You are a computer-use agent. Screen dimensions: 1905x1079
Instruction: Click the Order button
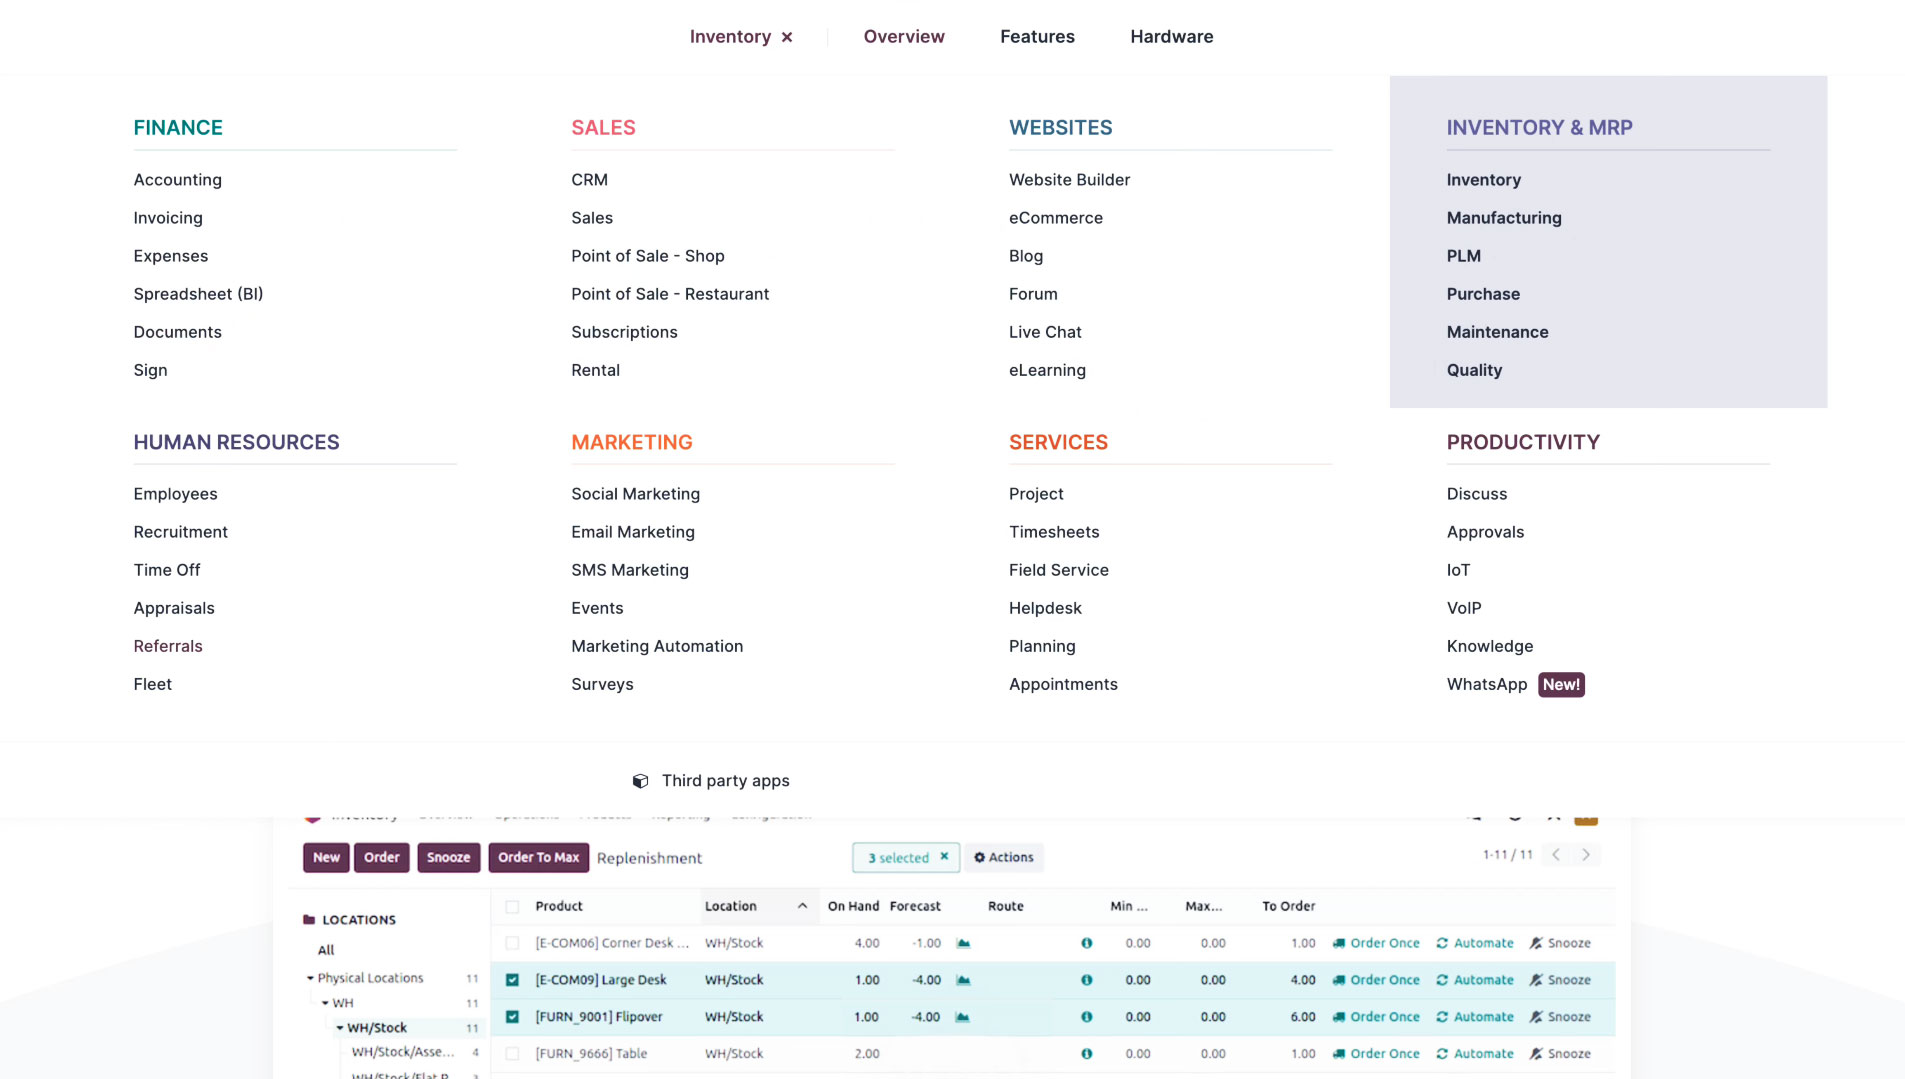(382, 858)
